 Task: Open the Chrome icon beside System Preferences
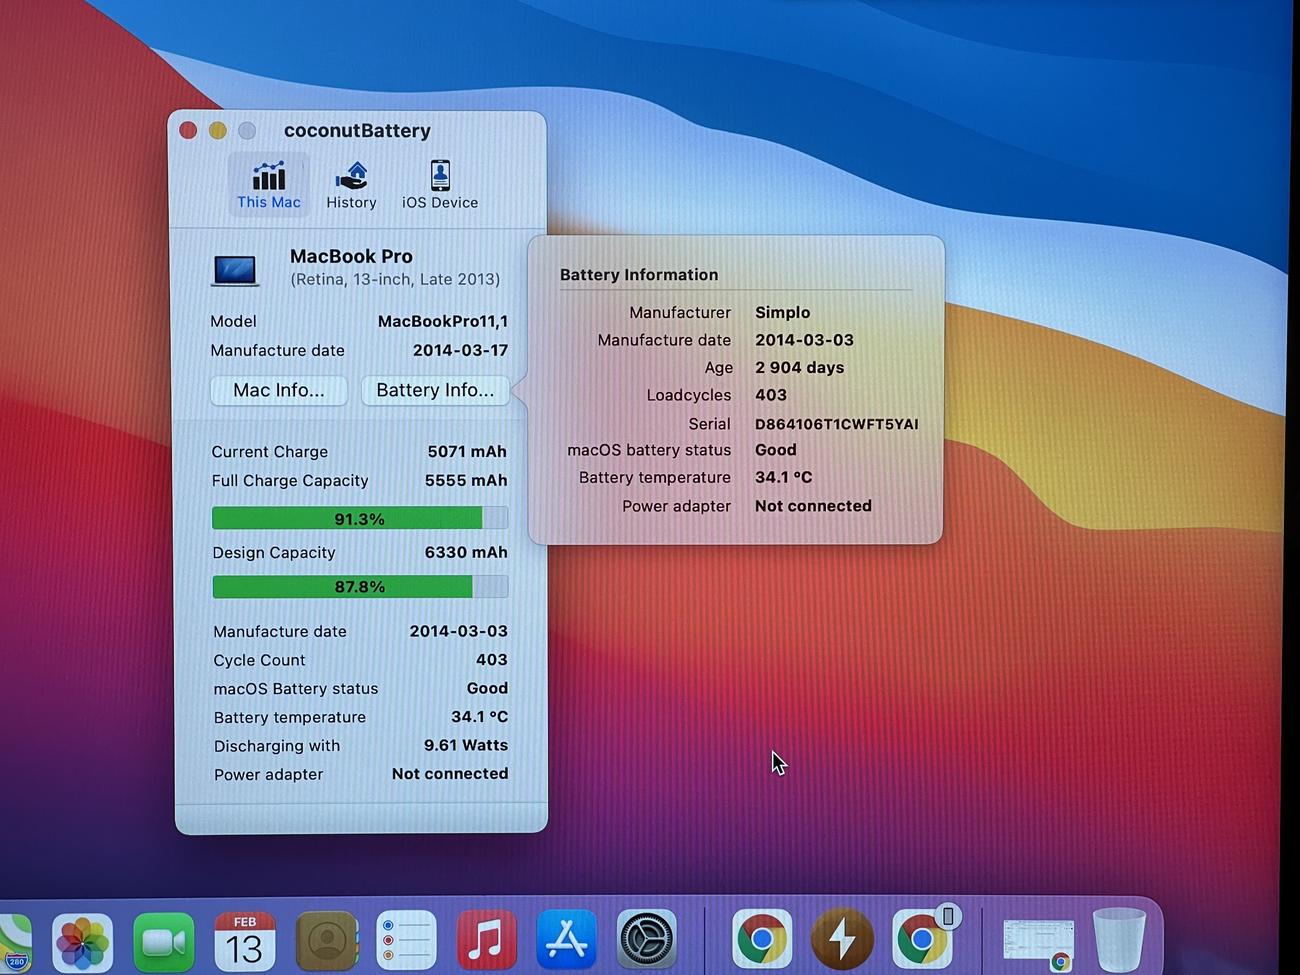click(761, 940)
